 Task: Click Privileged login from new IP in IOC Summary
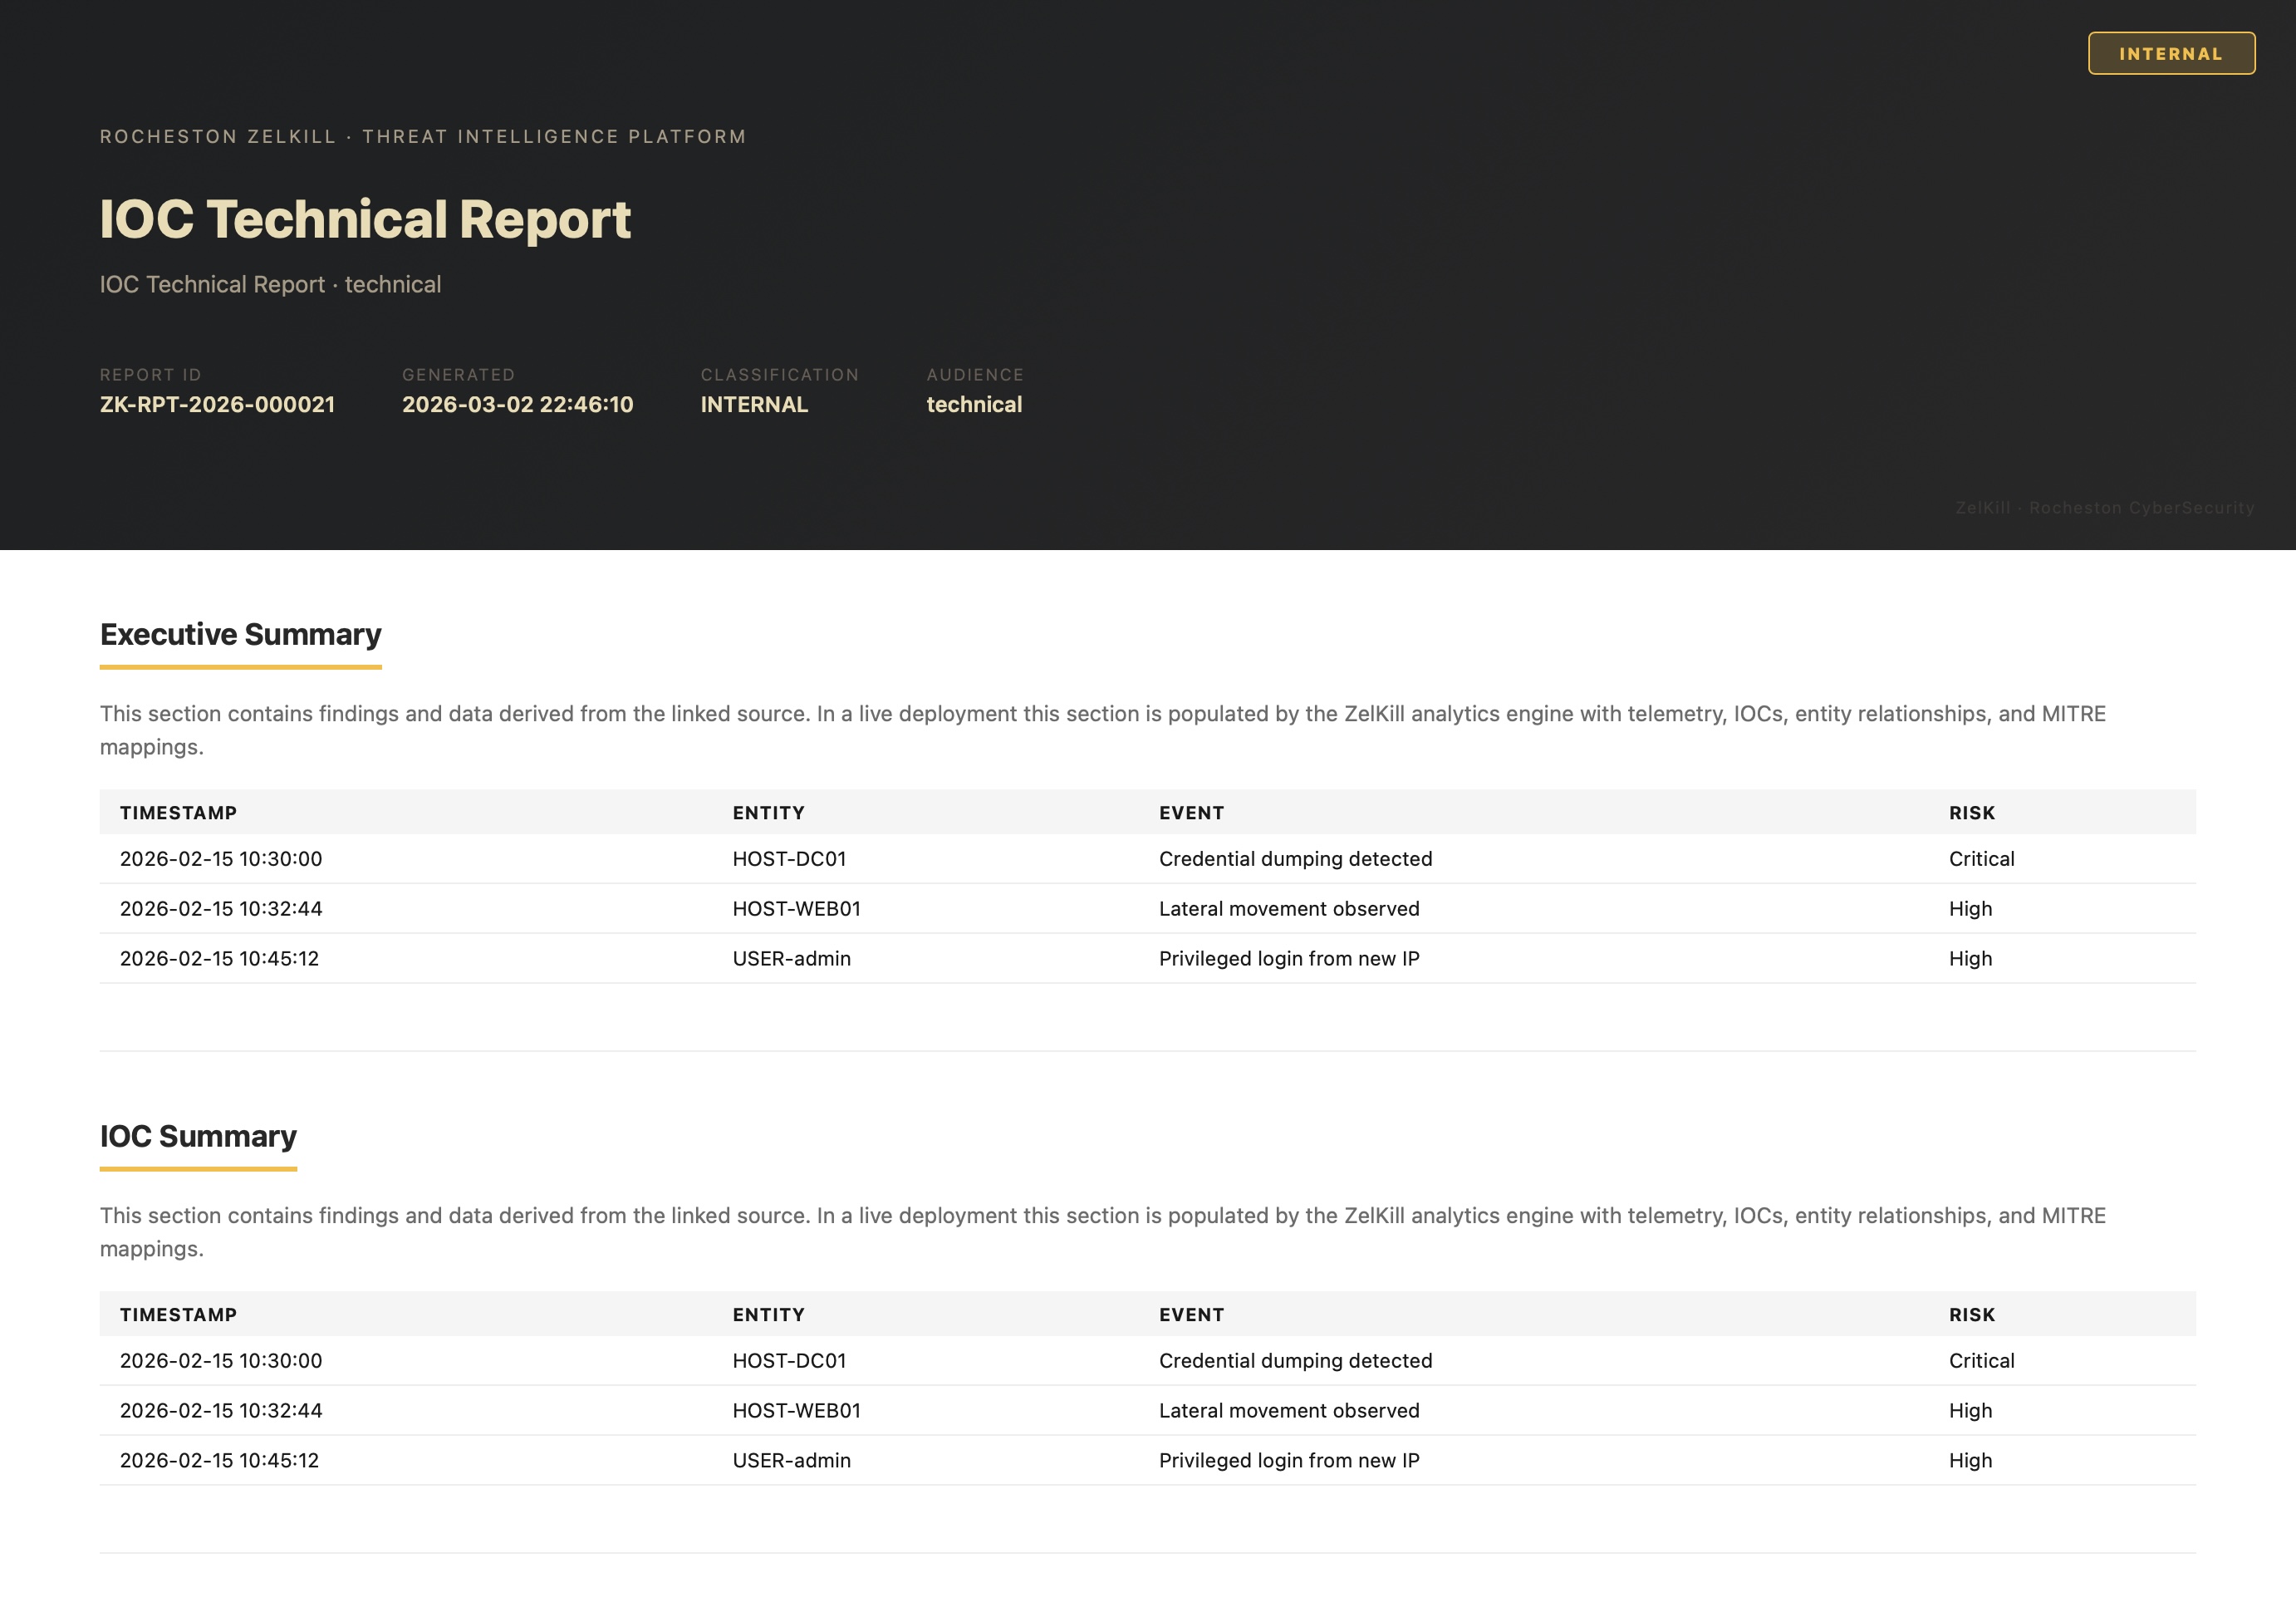(x=1289, y=1461)
